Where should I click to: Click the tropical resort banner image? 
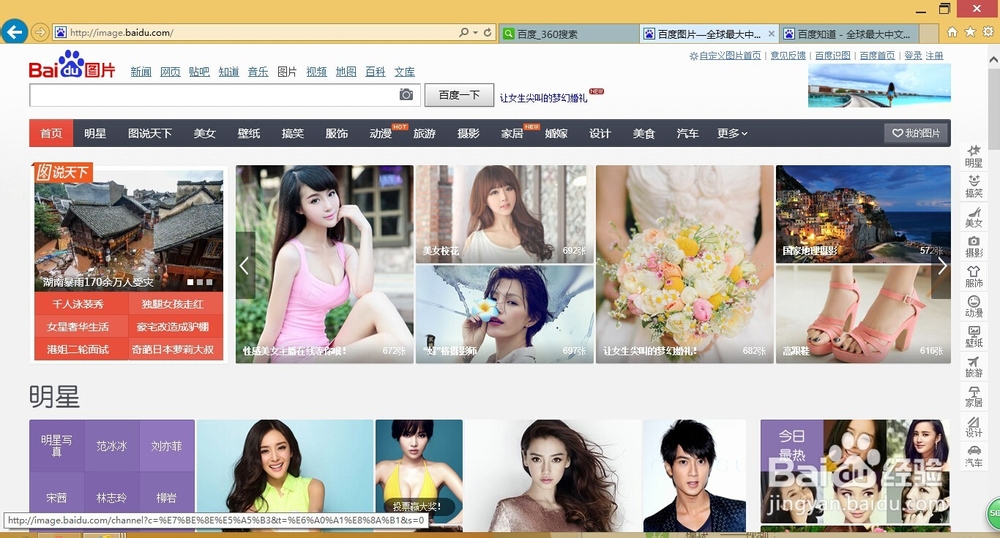pyautogui.click(x=879, y=85)
